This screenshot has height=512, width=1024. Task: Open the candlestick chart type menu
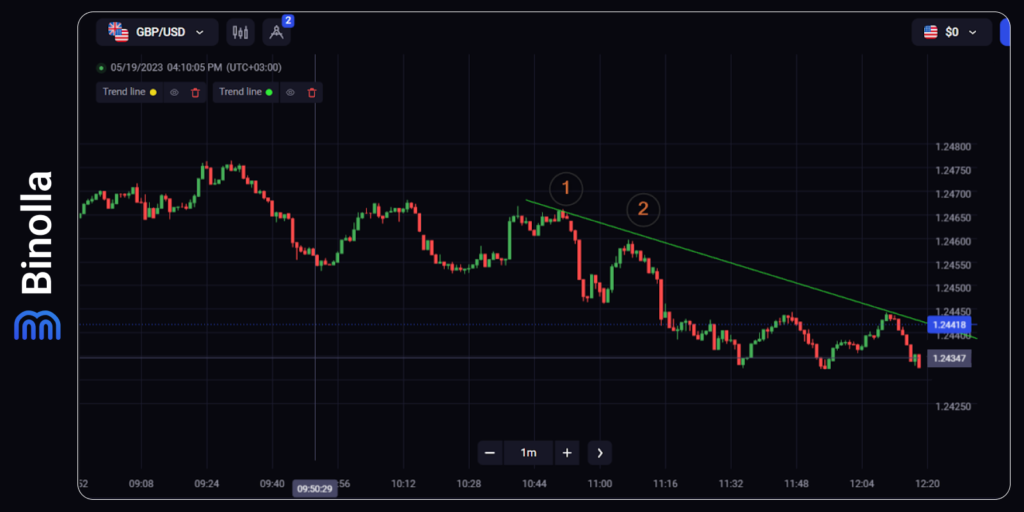240,32
